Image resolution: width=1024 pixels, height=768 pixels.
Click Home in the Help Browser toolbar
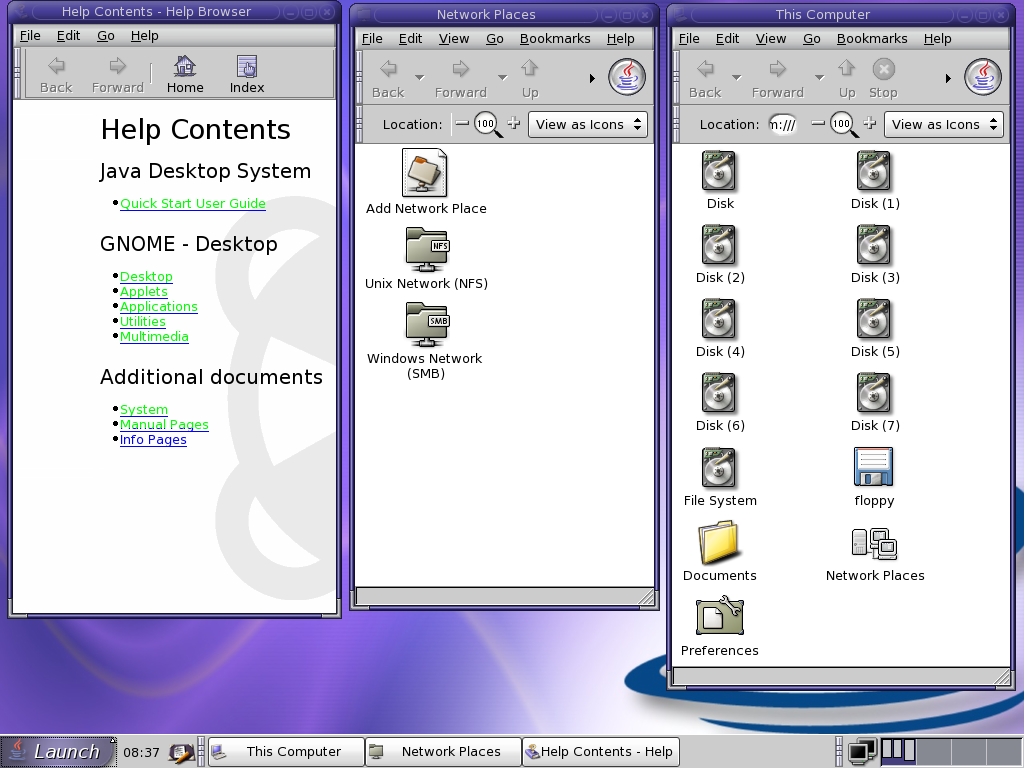185,74
